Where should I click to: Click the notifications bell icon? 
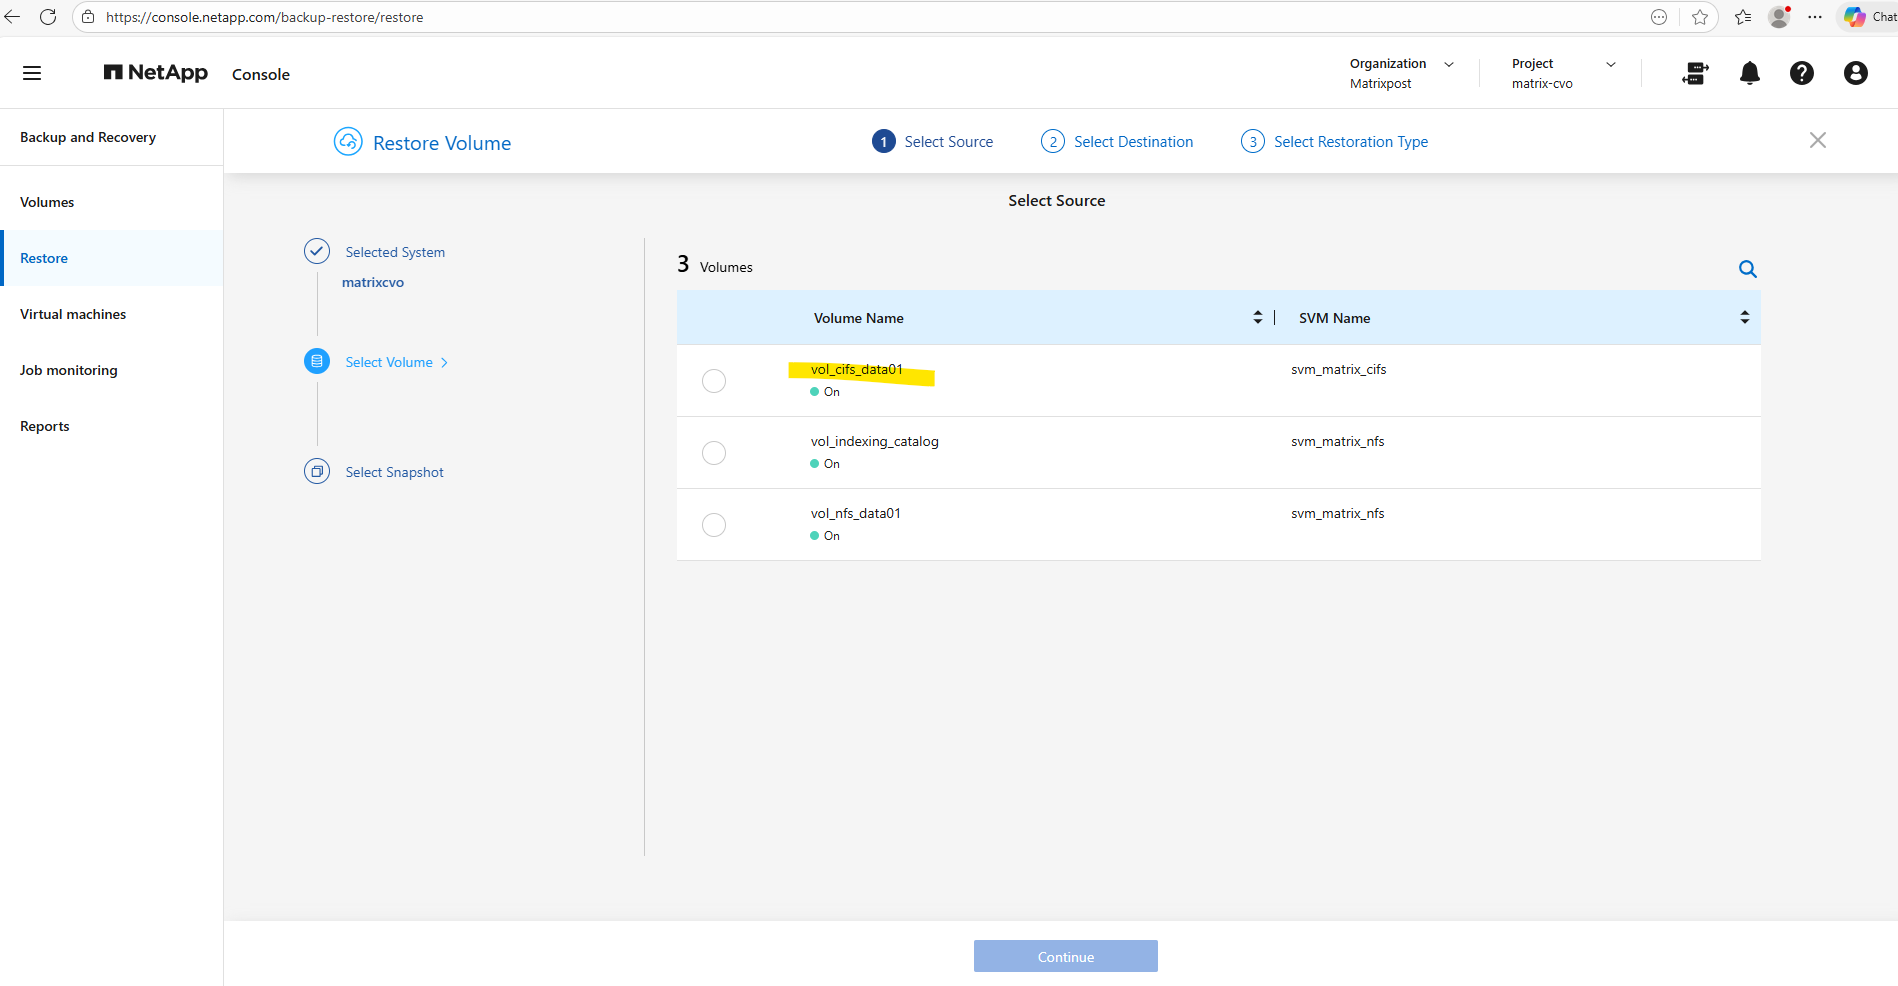coord(1749,73)
